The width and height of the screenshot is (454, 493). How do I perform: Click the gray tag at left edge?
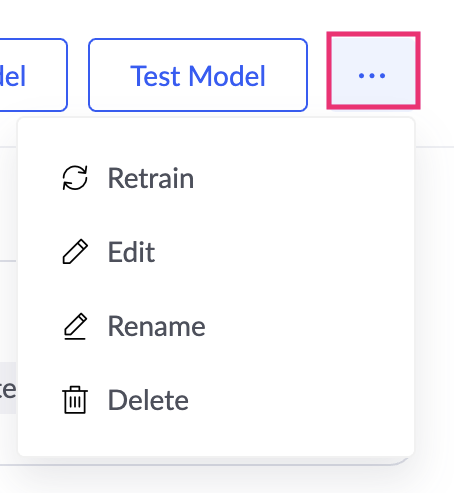tap(8, 388)
